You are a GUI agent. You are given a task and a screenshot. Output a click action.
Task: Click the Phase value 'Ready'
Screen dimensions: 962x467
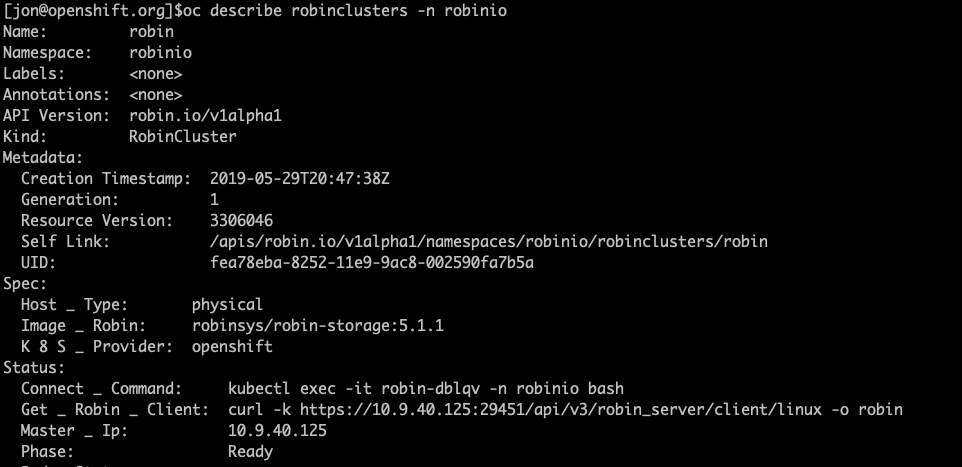coord(250,452)
